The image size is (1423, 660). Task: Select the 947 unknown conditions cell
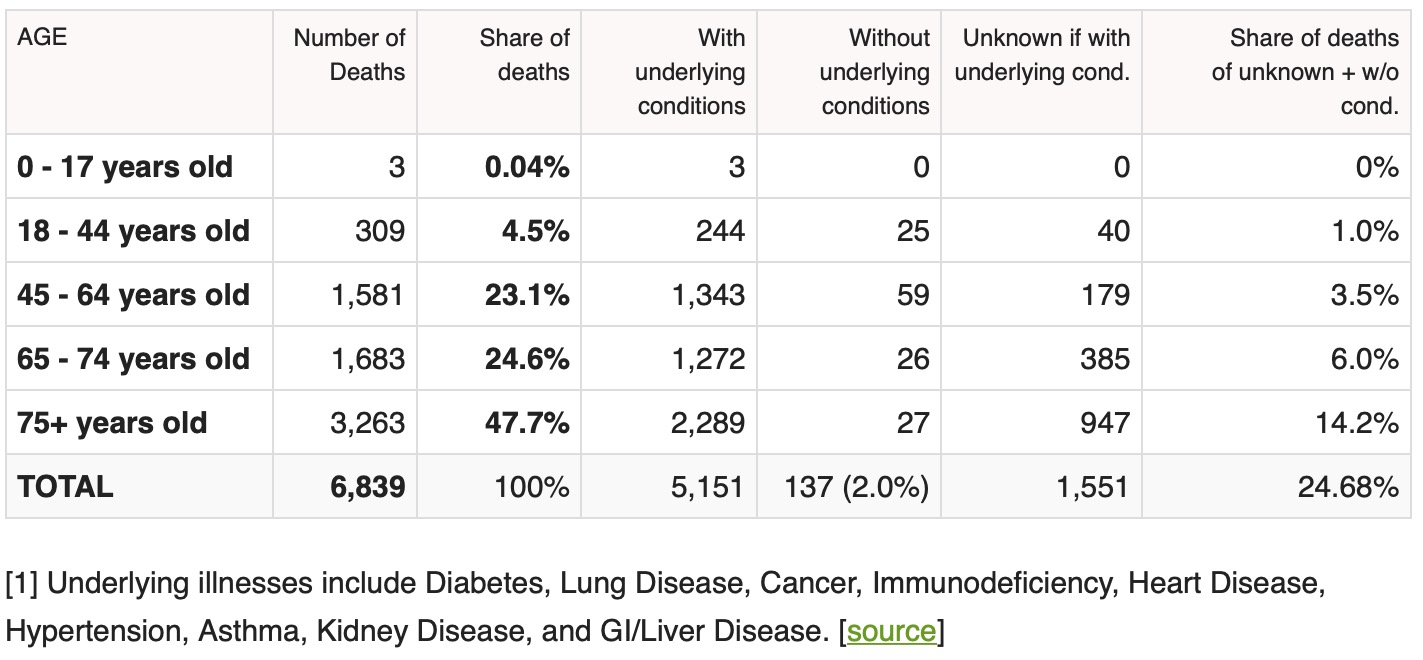(1104, 423)
